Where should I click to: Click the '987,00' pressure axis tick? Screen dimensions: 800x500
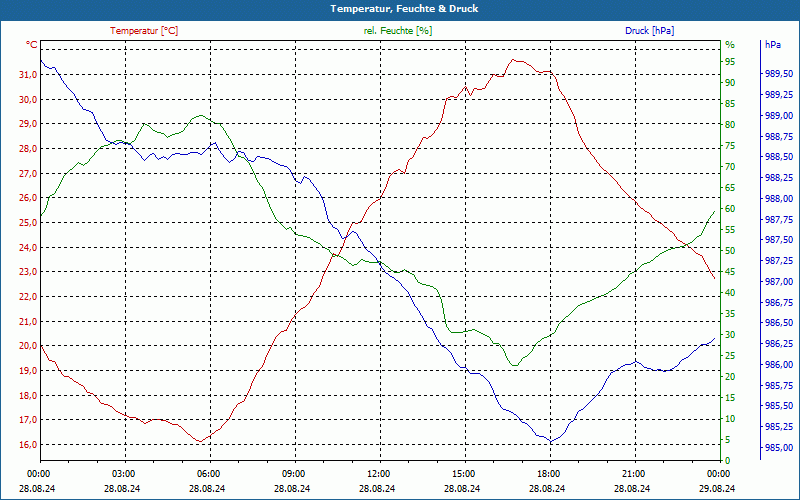coord(779,282)
